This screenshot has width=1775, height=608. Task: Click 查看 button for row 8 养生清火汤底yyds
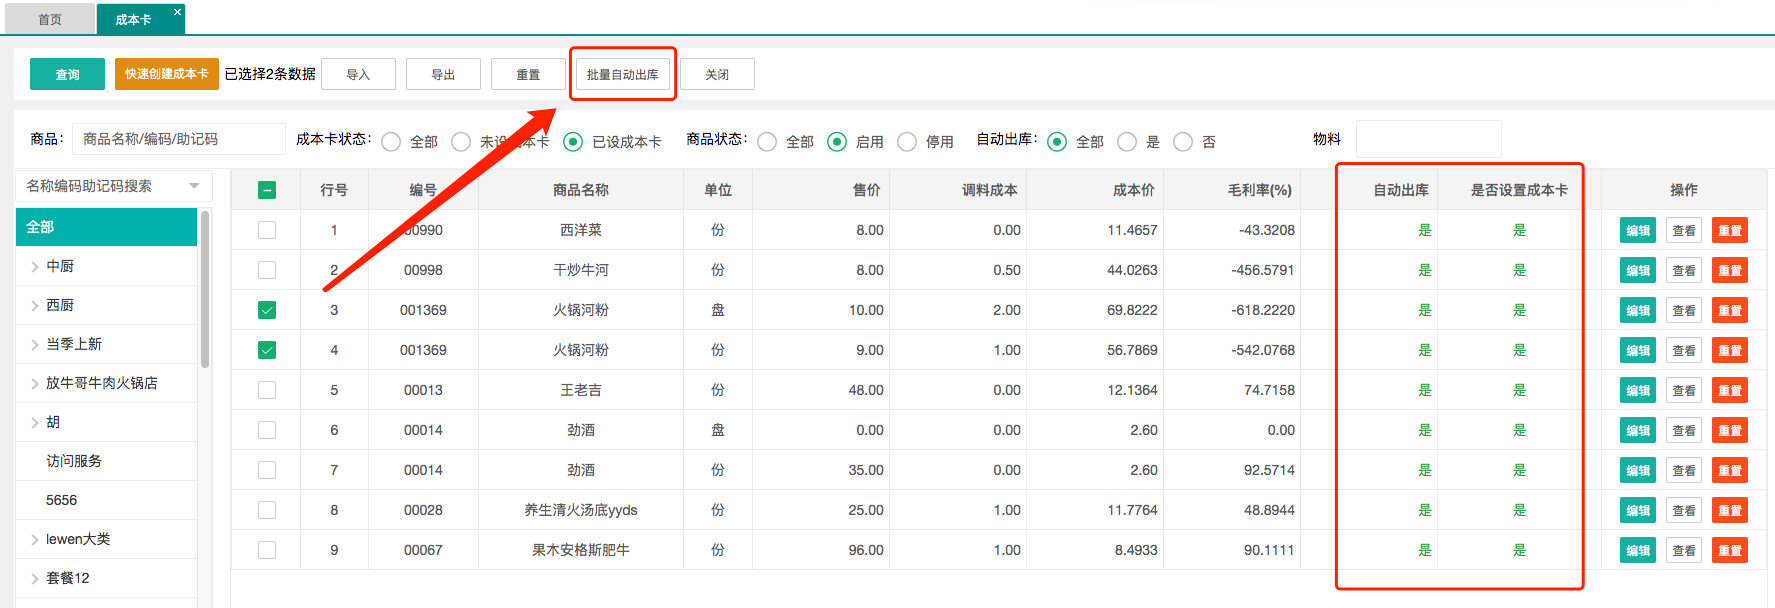pos(1684,511)
